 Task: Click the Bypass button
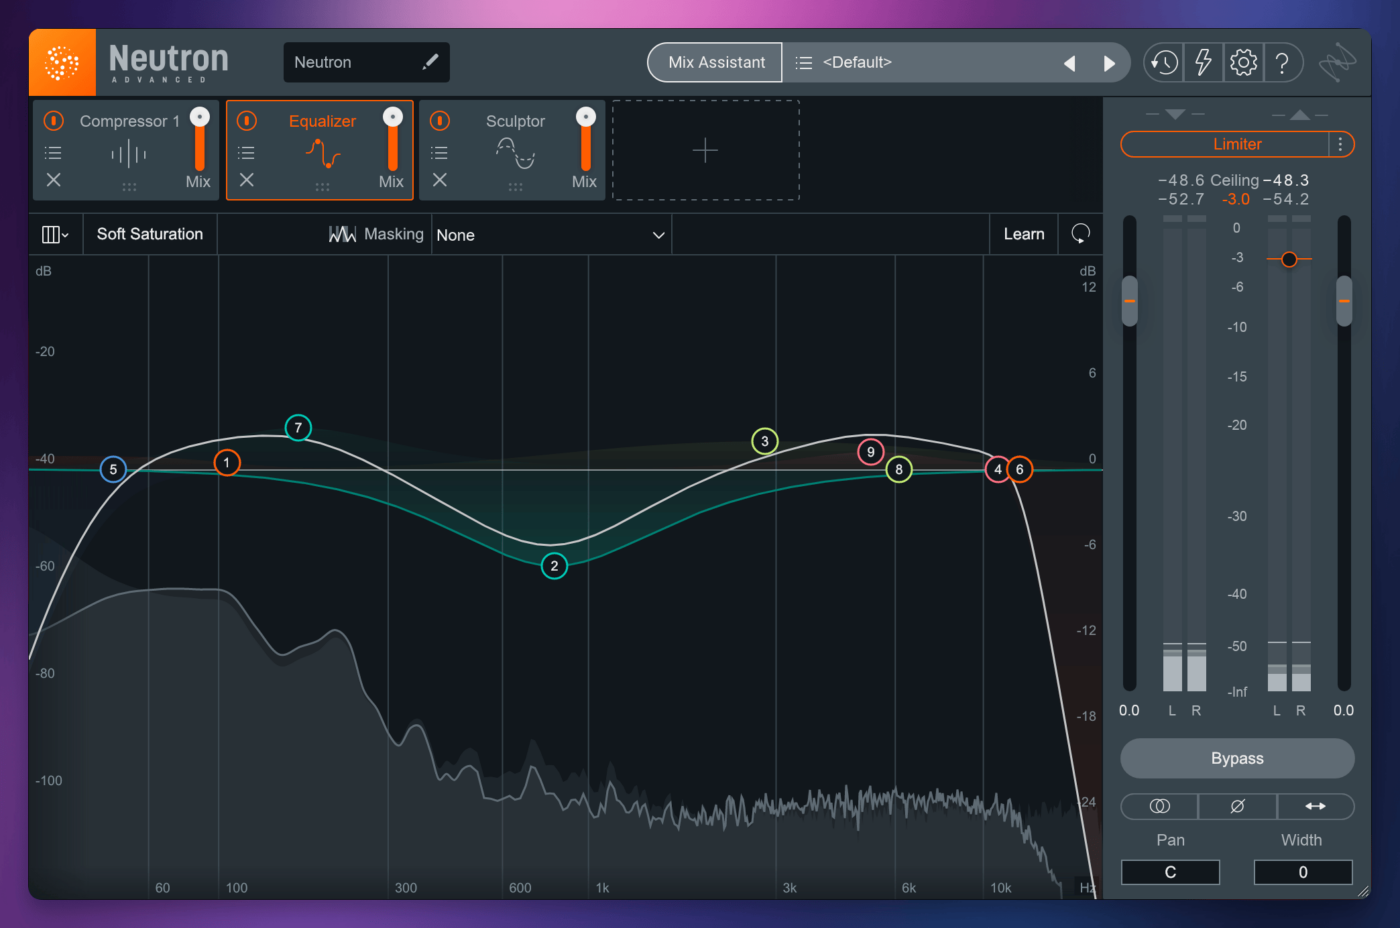1237,758
